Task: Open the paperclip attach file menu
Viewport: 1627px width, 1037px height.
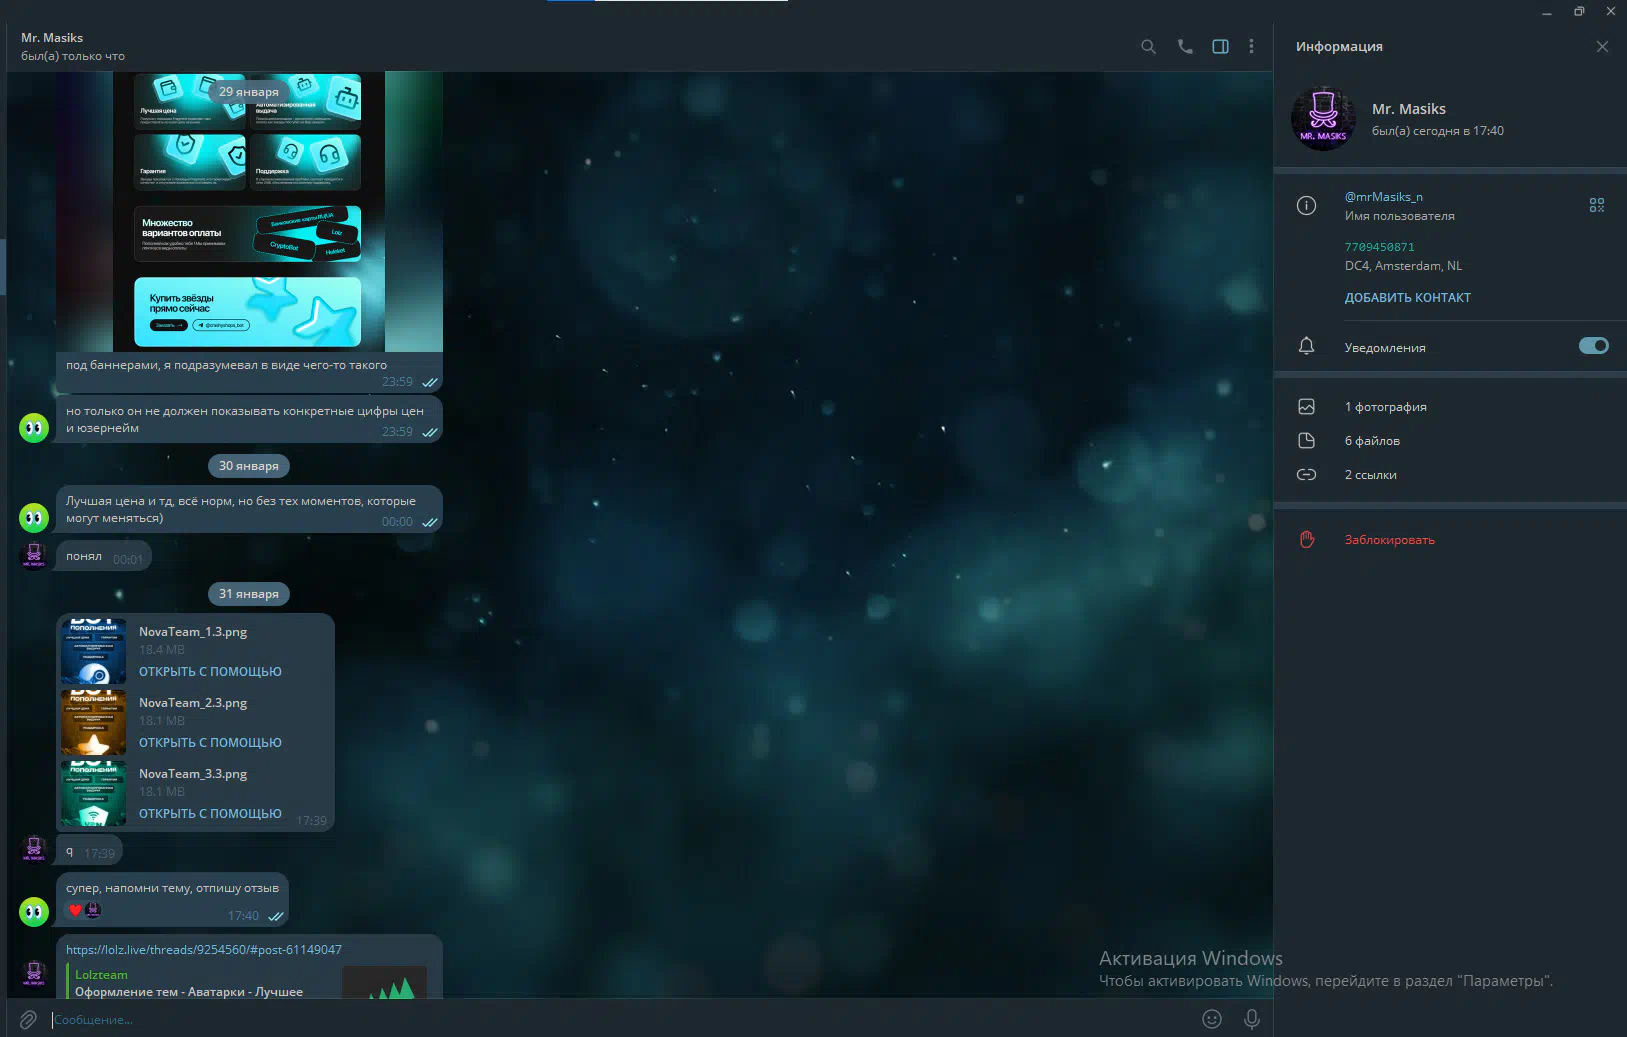Action: 28,1019
